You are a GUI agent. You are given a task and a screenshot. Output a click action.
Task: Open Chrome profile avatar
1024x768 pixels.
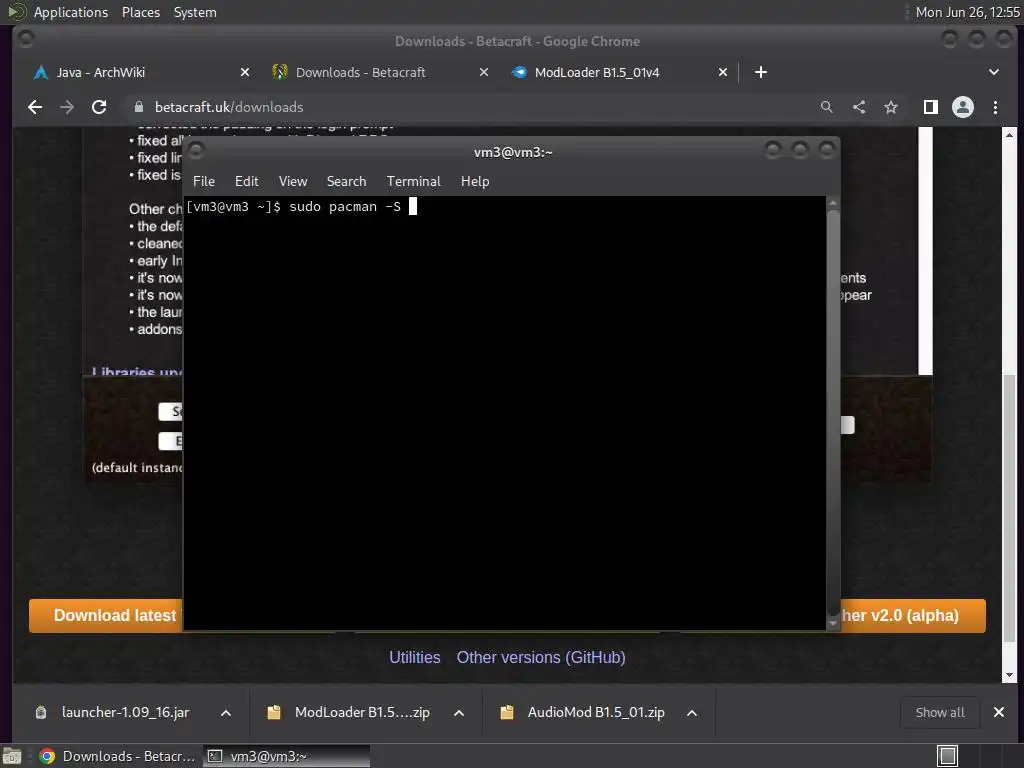pyautogui.click(x=963, y=107)
